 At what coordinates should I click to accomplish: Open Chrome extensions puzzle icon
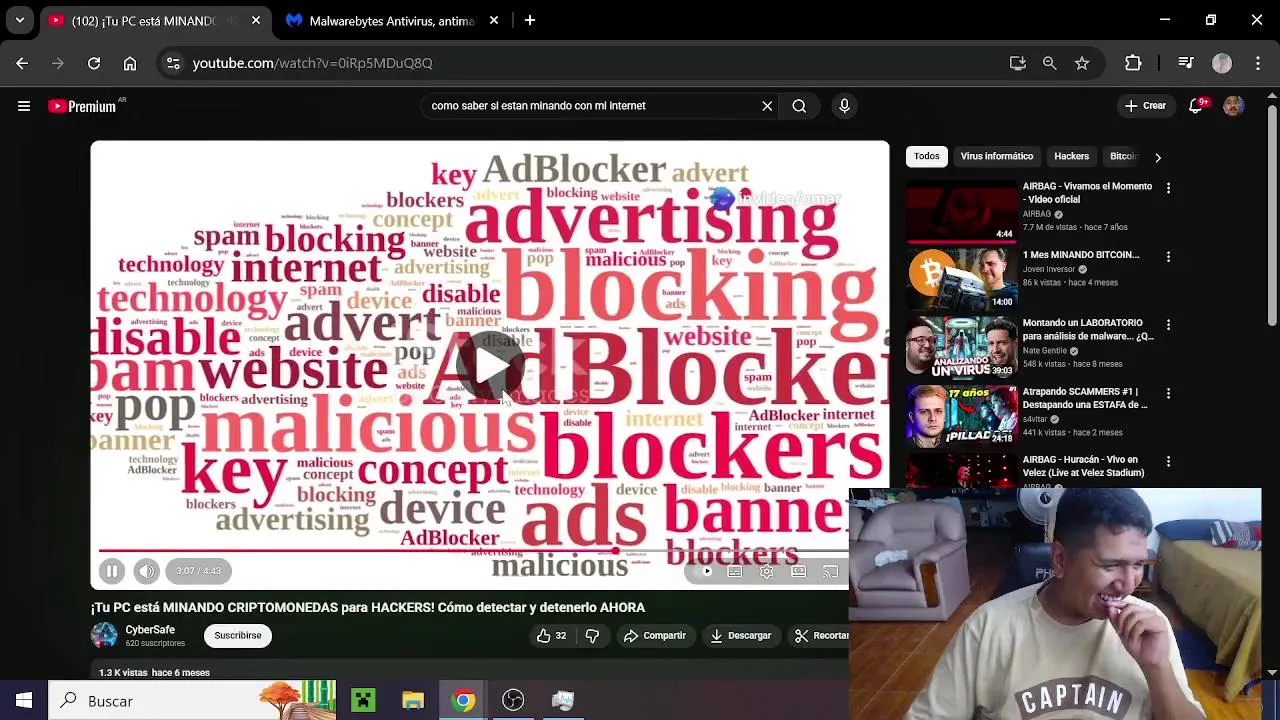1133,63
